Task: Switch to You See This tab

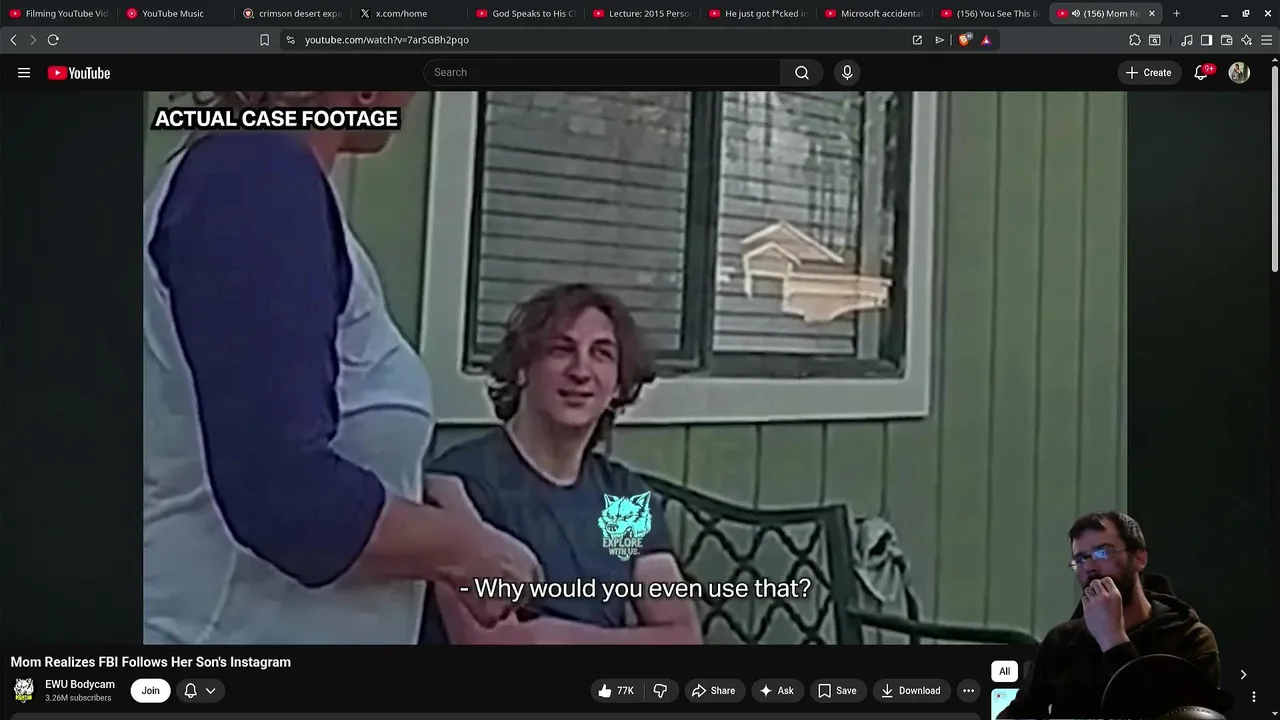Action: click(990, 14)
